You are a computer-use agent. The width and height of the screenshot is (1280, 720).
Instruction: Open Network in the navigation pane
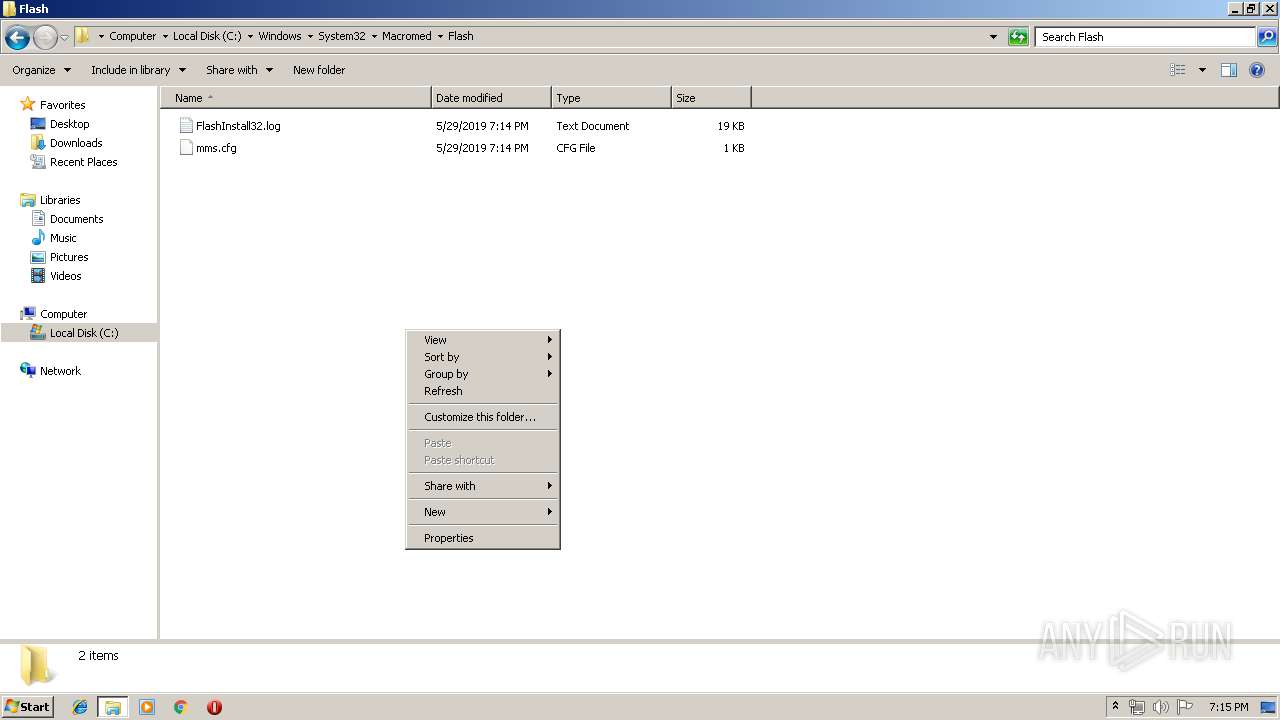pyautogui.click(x=60, y=371)
